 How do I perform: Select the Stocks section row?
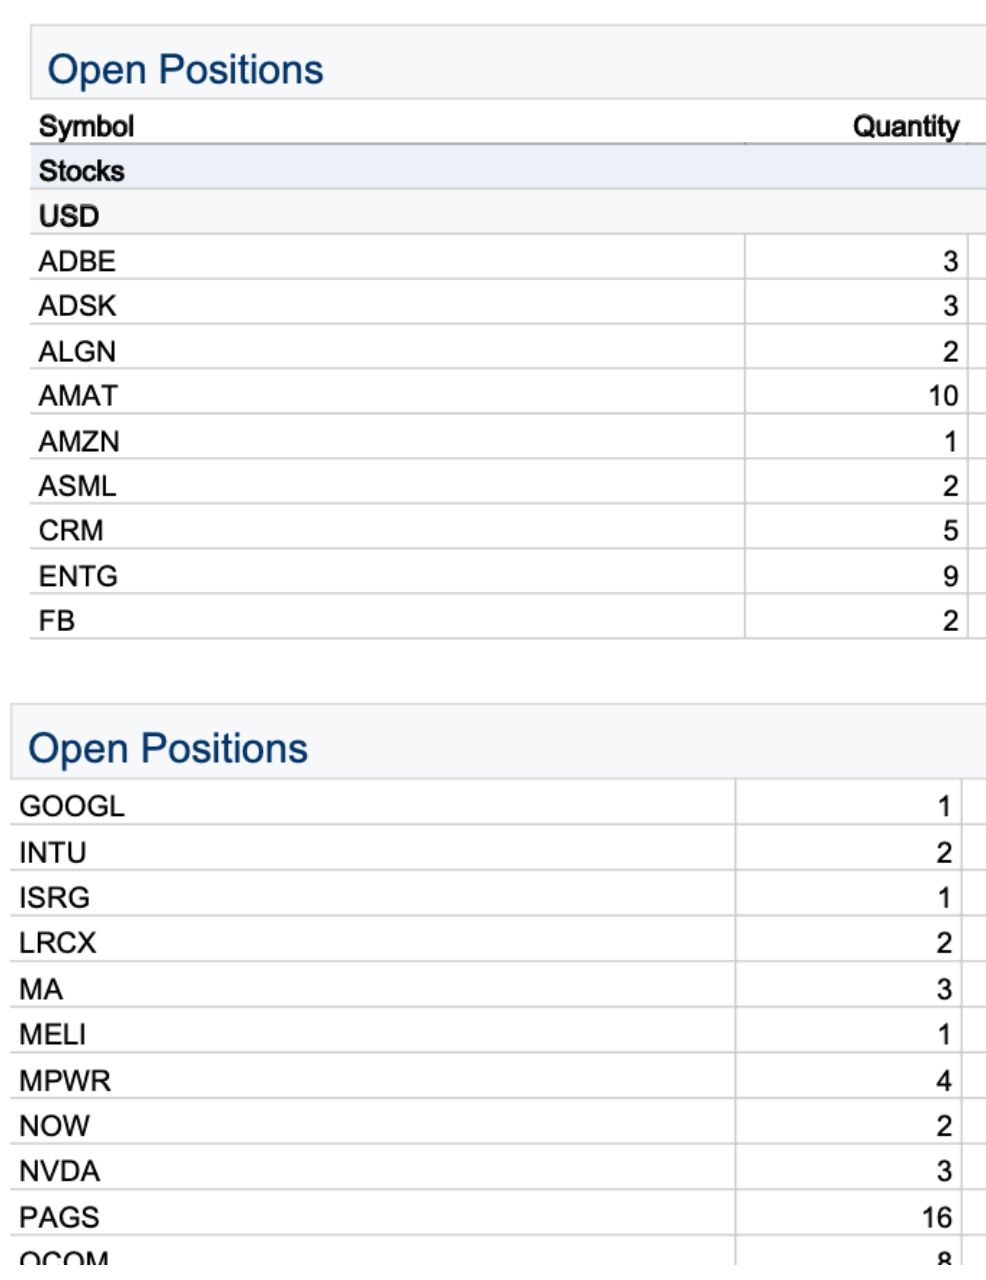[x=82, y=171]
